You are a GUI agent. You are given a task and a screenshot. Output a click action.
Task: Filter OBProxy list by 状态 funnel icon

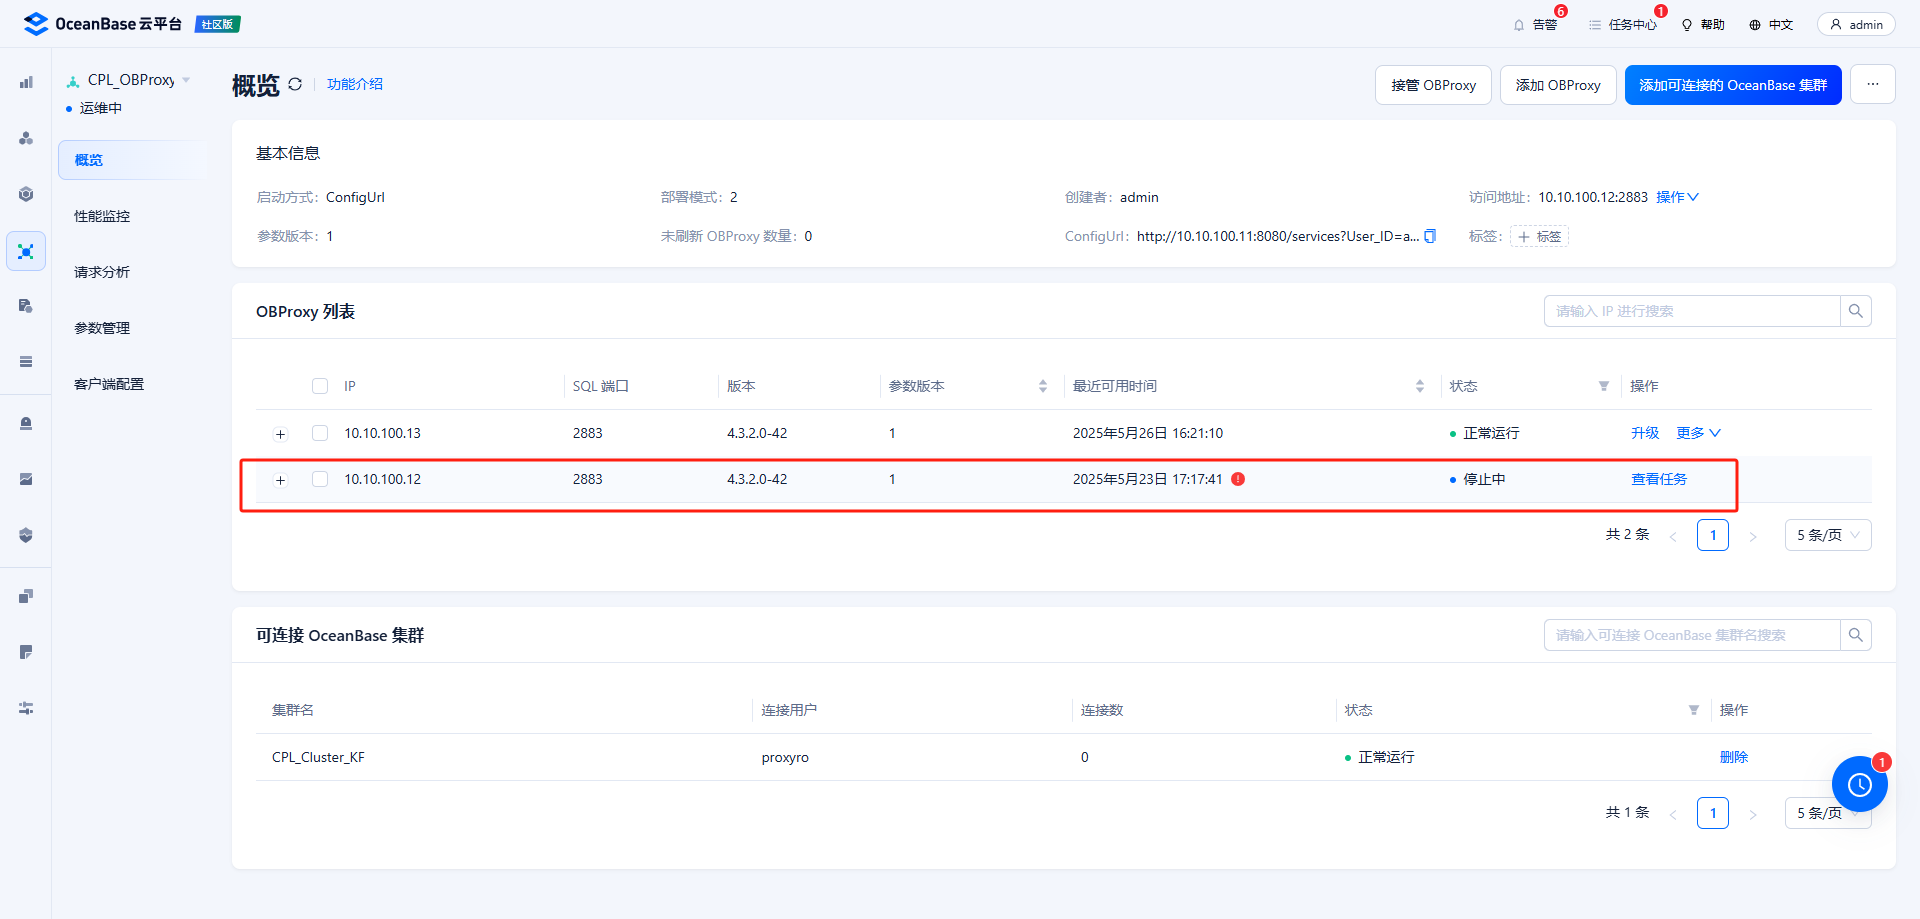point(1604,386)
